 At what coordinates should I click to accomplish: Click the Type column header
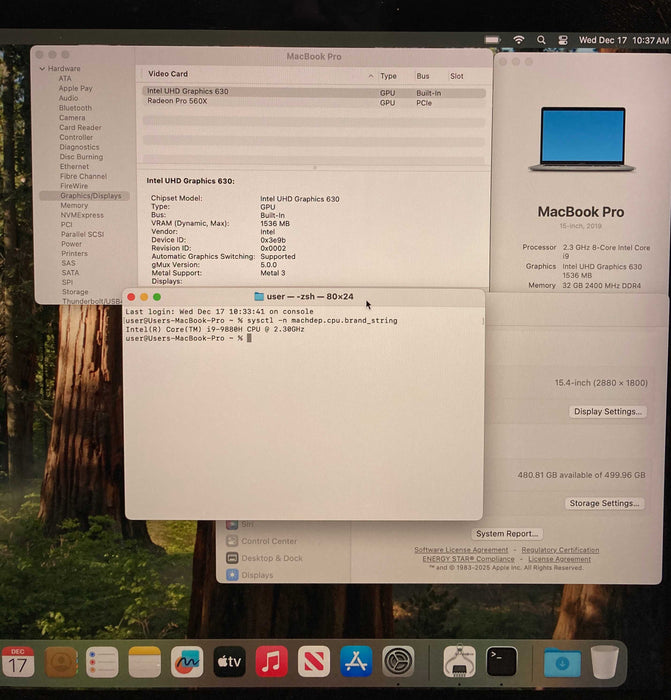388,76
